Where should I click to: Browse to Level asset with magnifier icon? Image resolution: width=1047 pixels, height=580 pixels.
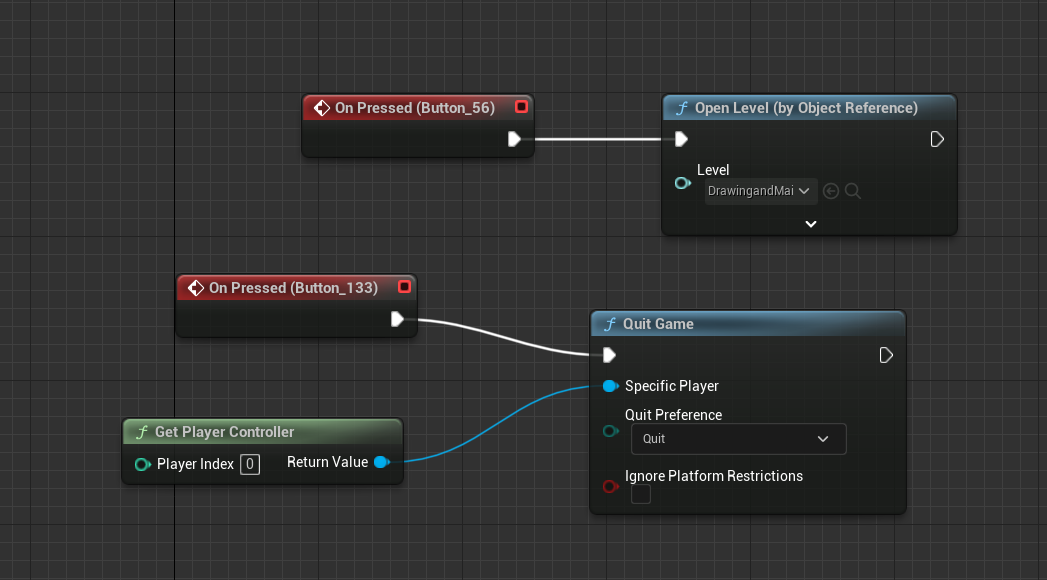pos(853,192)
